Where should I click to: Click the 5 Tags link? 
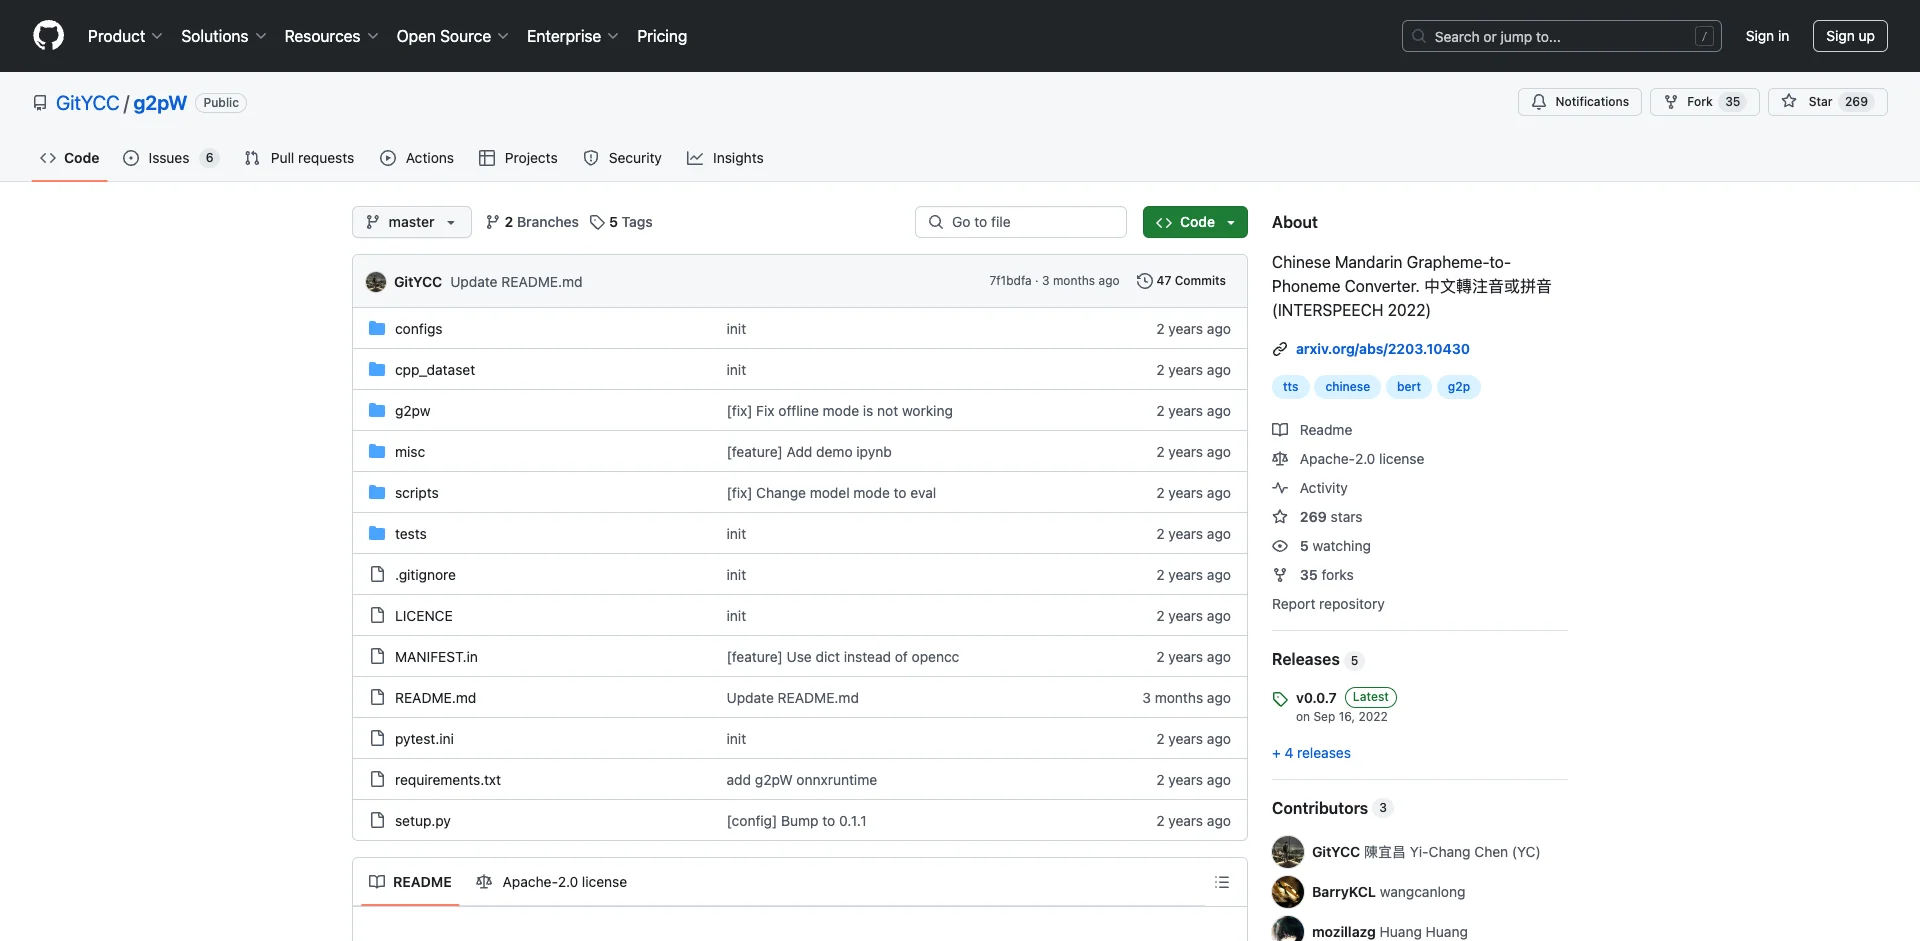point(621,222)
